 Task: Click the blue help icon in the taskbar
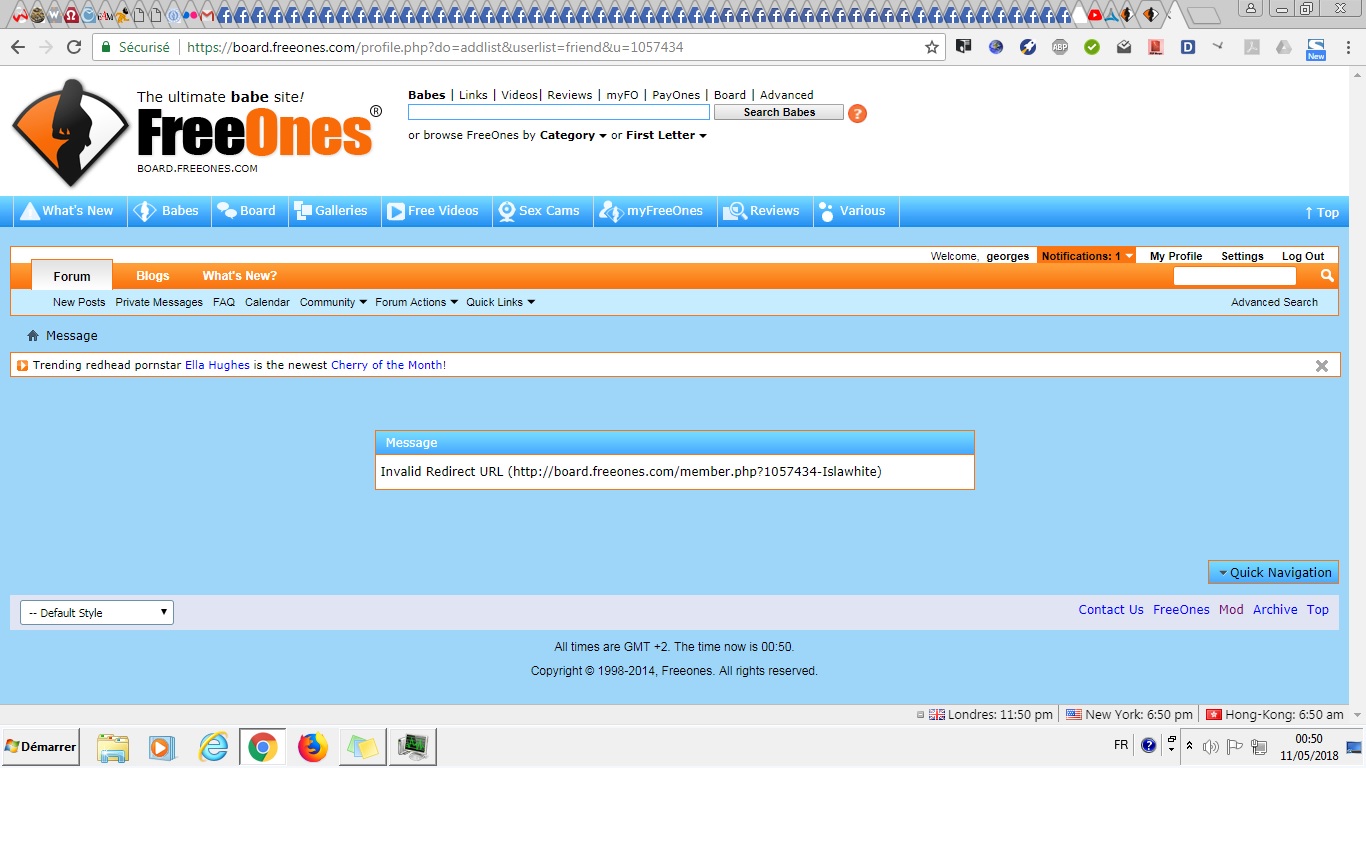1148,745
